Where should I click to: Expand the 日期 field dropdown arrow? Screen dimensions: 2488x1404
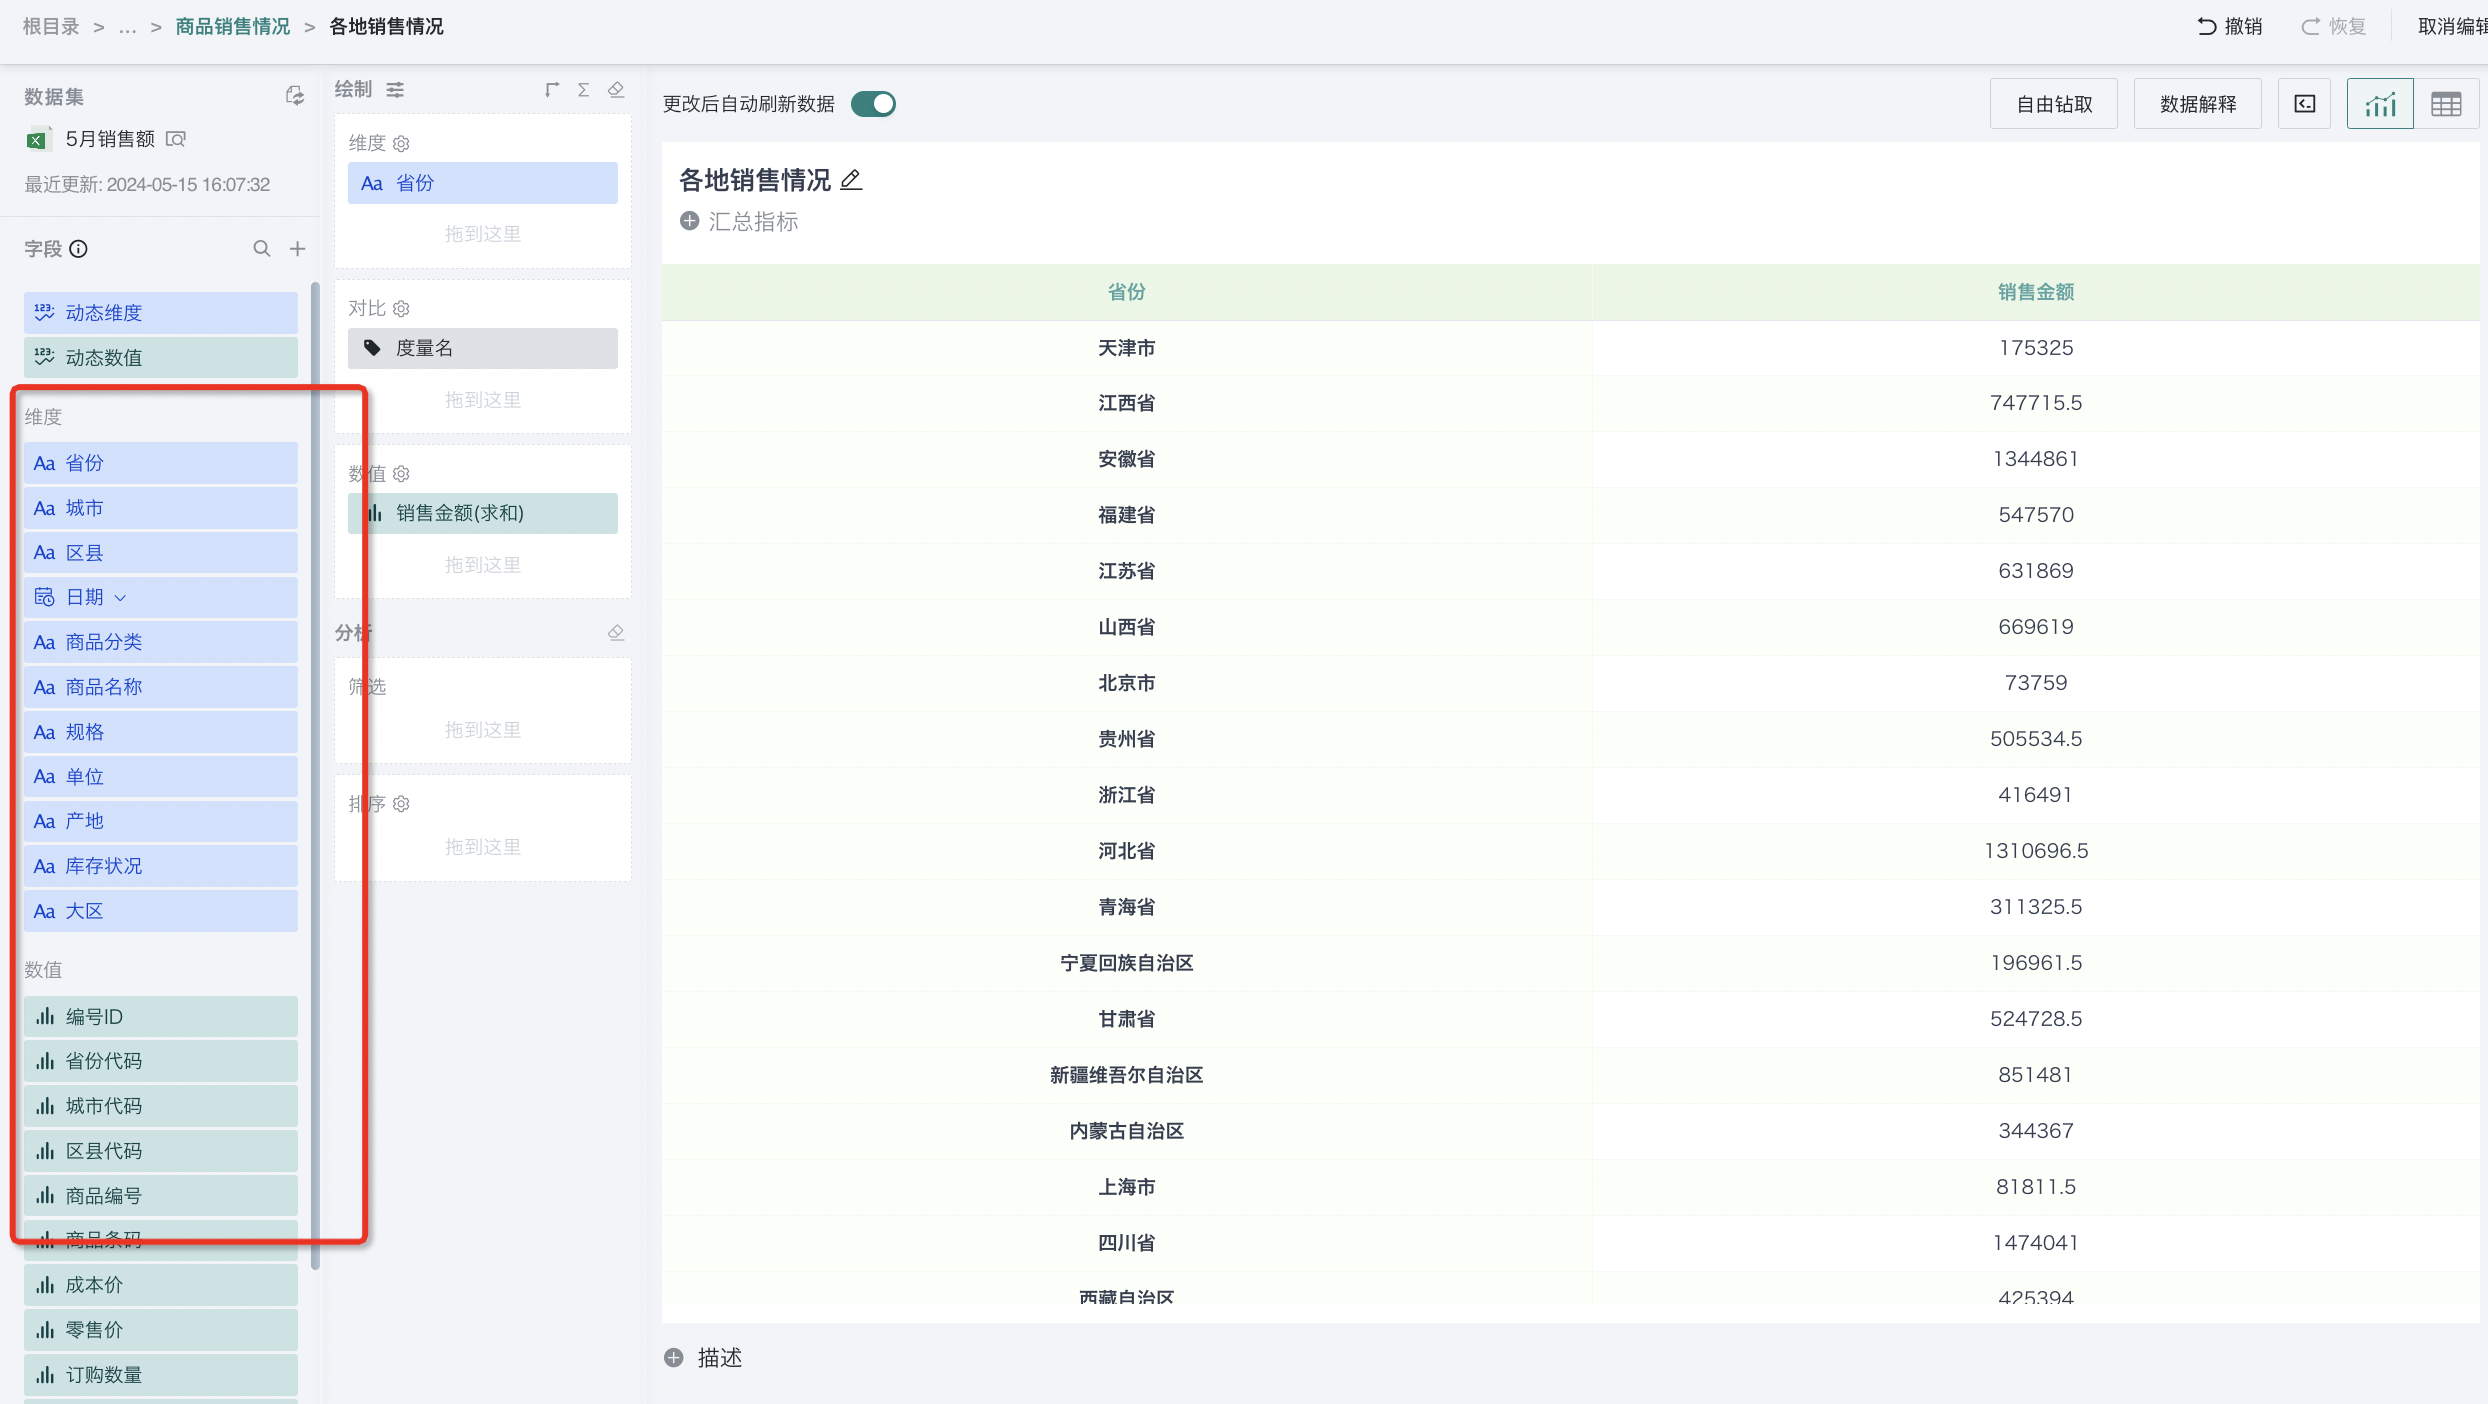coord(121,598)
